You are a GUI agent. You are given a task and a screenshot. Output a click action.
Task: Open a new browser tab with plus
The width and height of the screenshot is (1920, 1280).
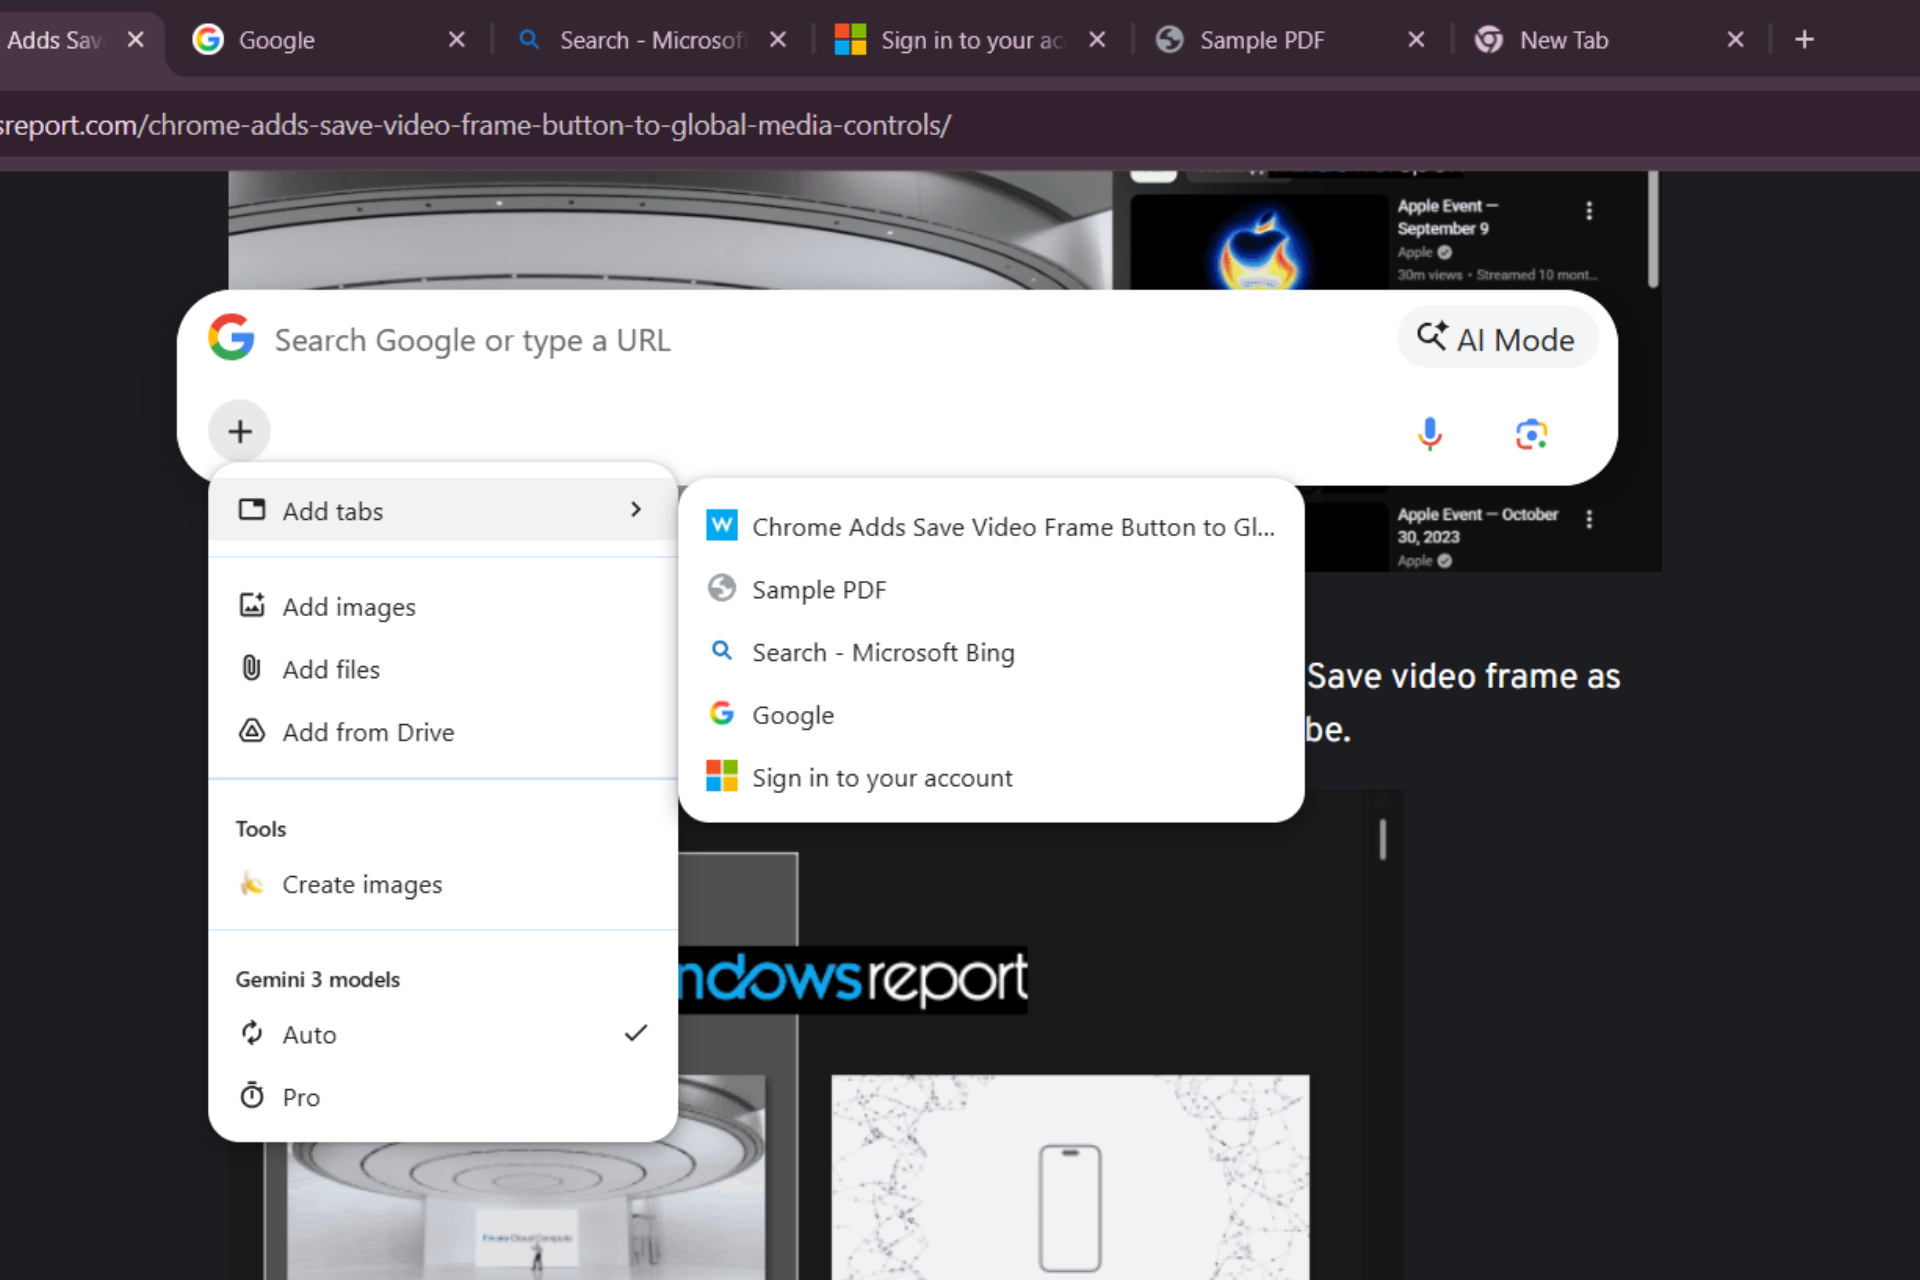pos(1804,39)
